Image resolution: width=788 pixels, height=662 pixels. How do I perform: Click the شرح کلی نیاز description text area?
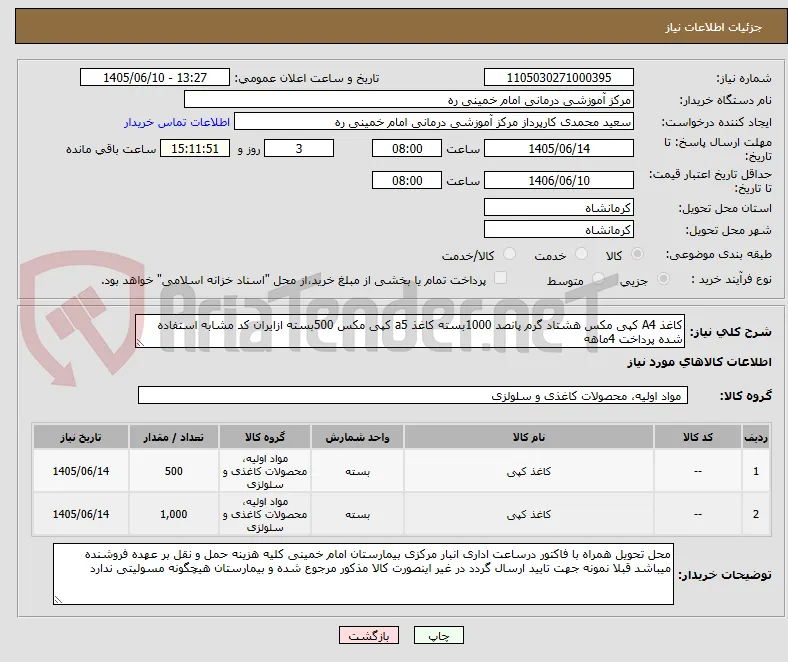[410, 331]
